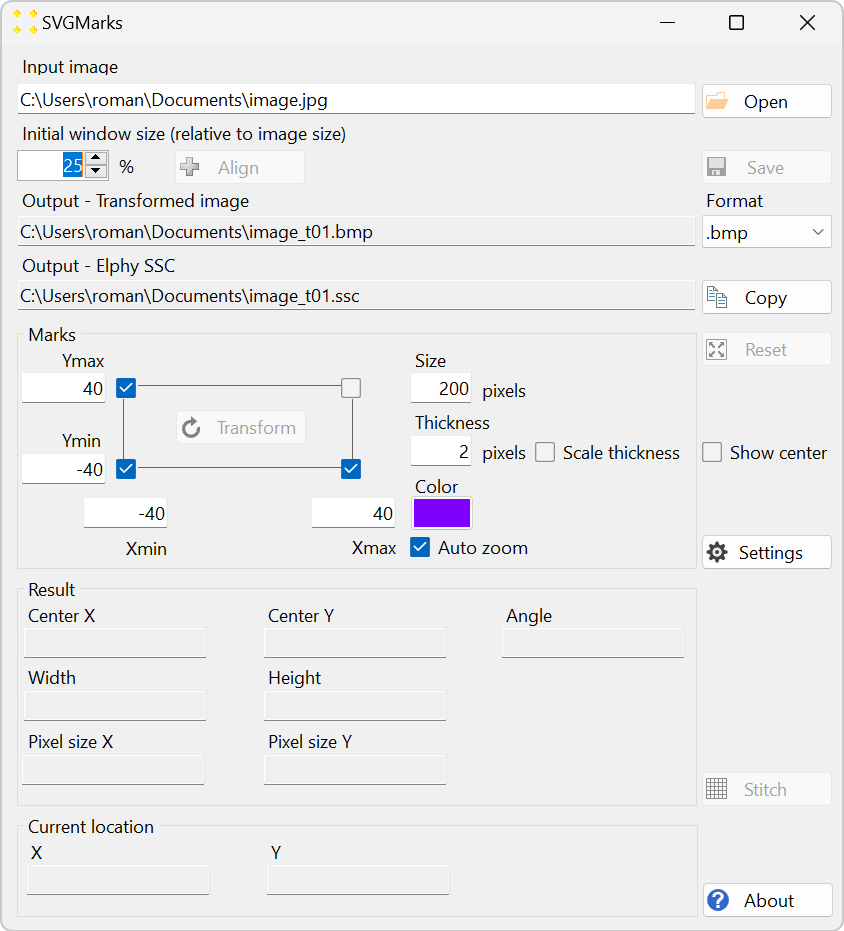Click the Reset expand-arrows icon
This screenshot has width=844, height=931.
(716, 350)
